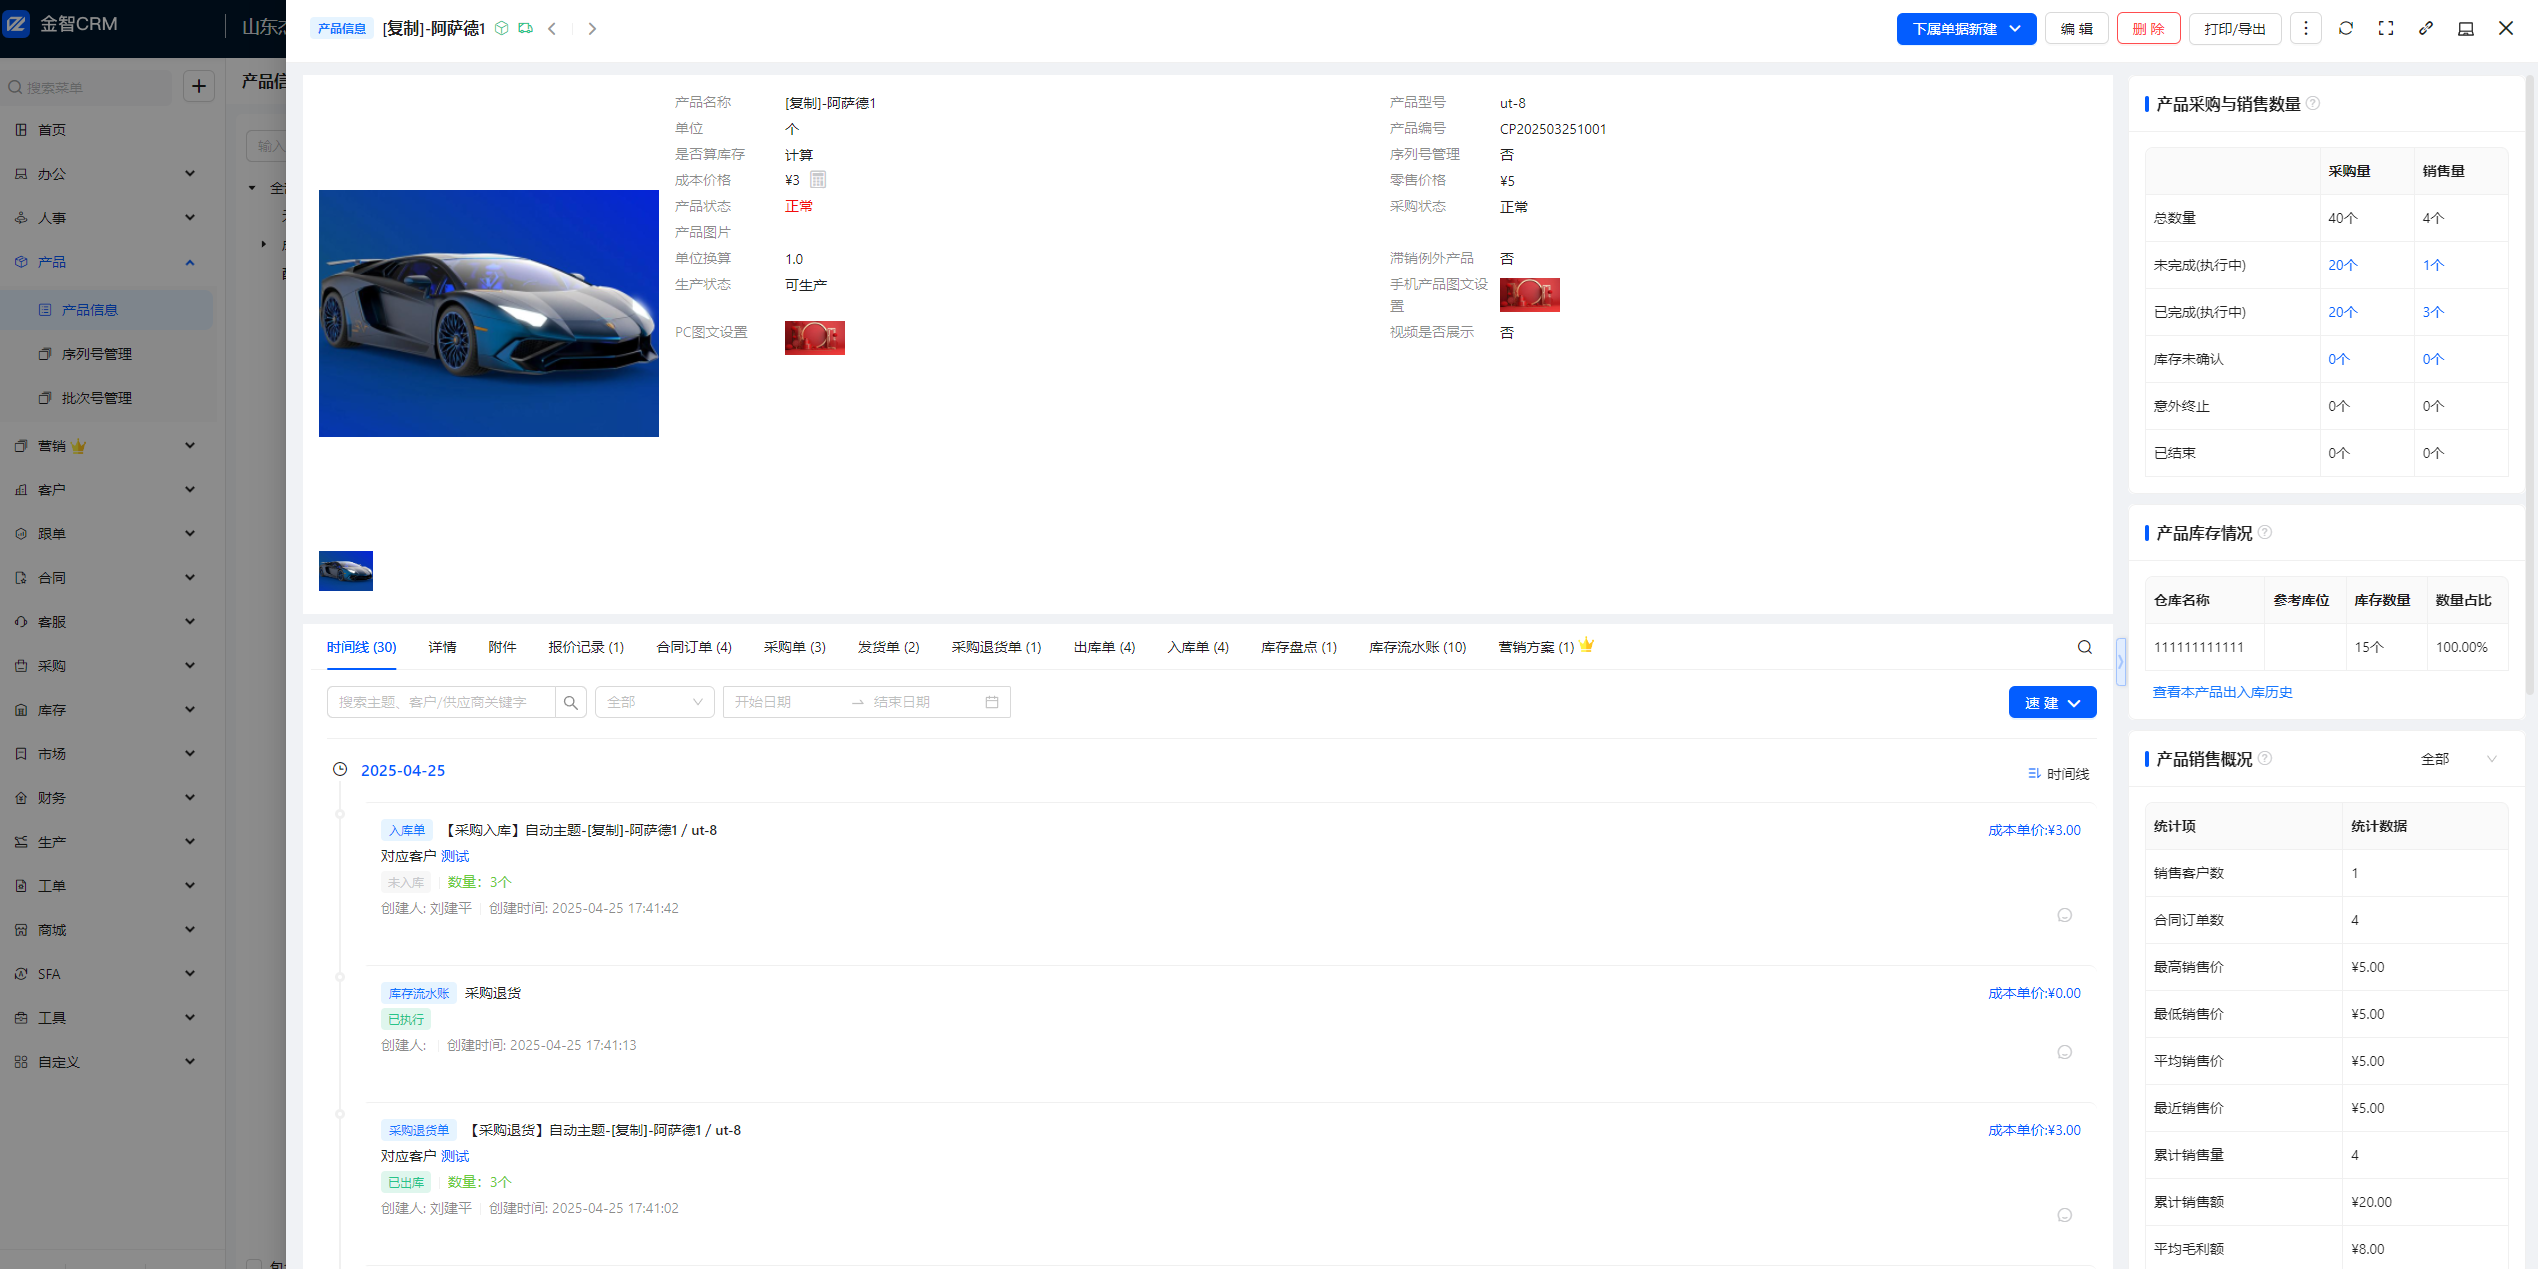Viewport: 2538px width, 1269px height.
Task: Open cost price calculator icon
Action: [818, 180]
